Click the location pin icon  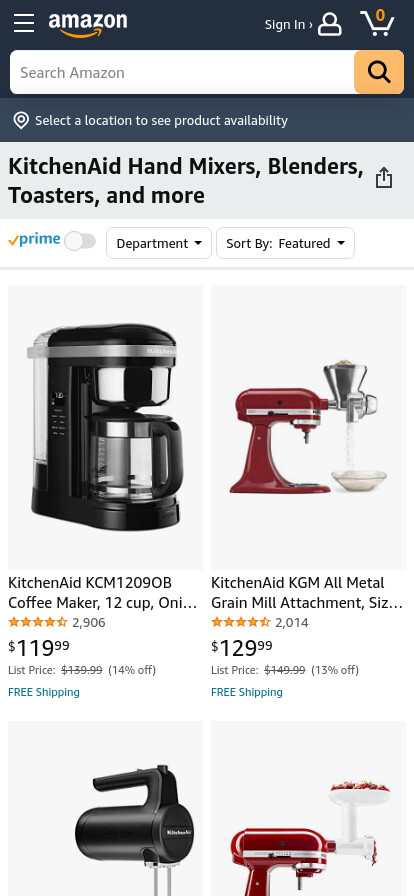[x=21, y=121]
